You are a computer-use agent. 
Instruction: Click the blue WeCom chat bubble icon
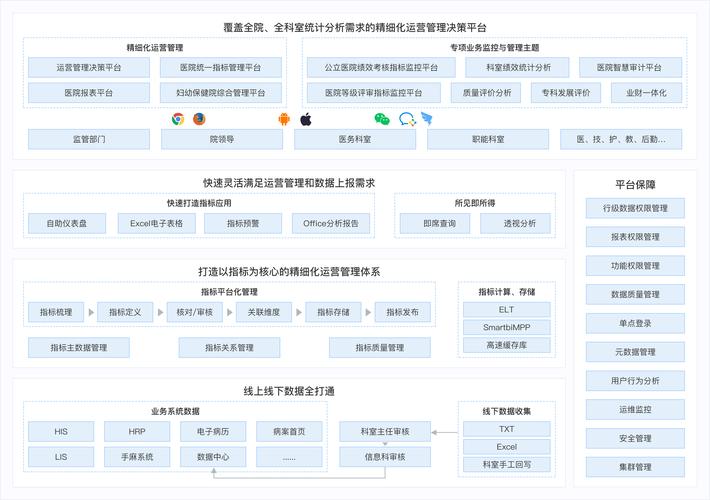tap(407, 119)
